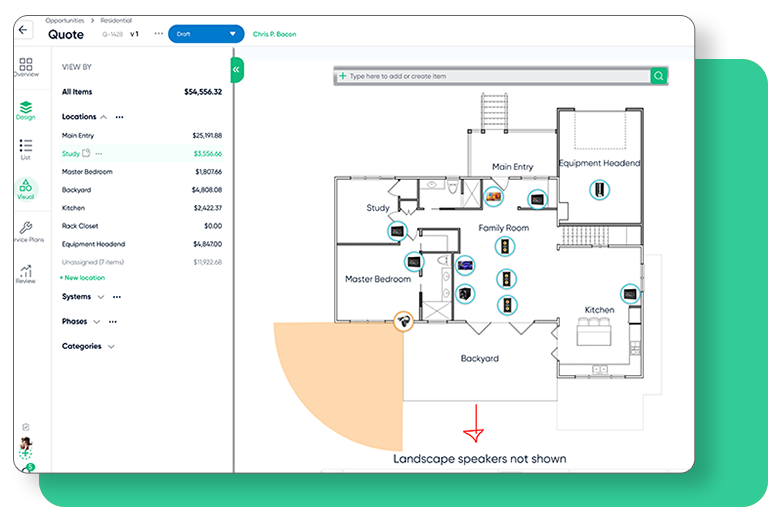Select the panel icon right of Main Entry door
This screenshot has height=526, width=780.
[x=537, y=200]
